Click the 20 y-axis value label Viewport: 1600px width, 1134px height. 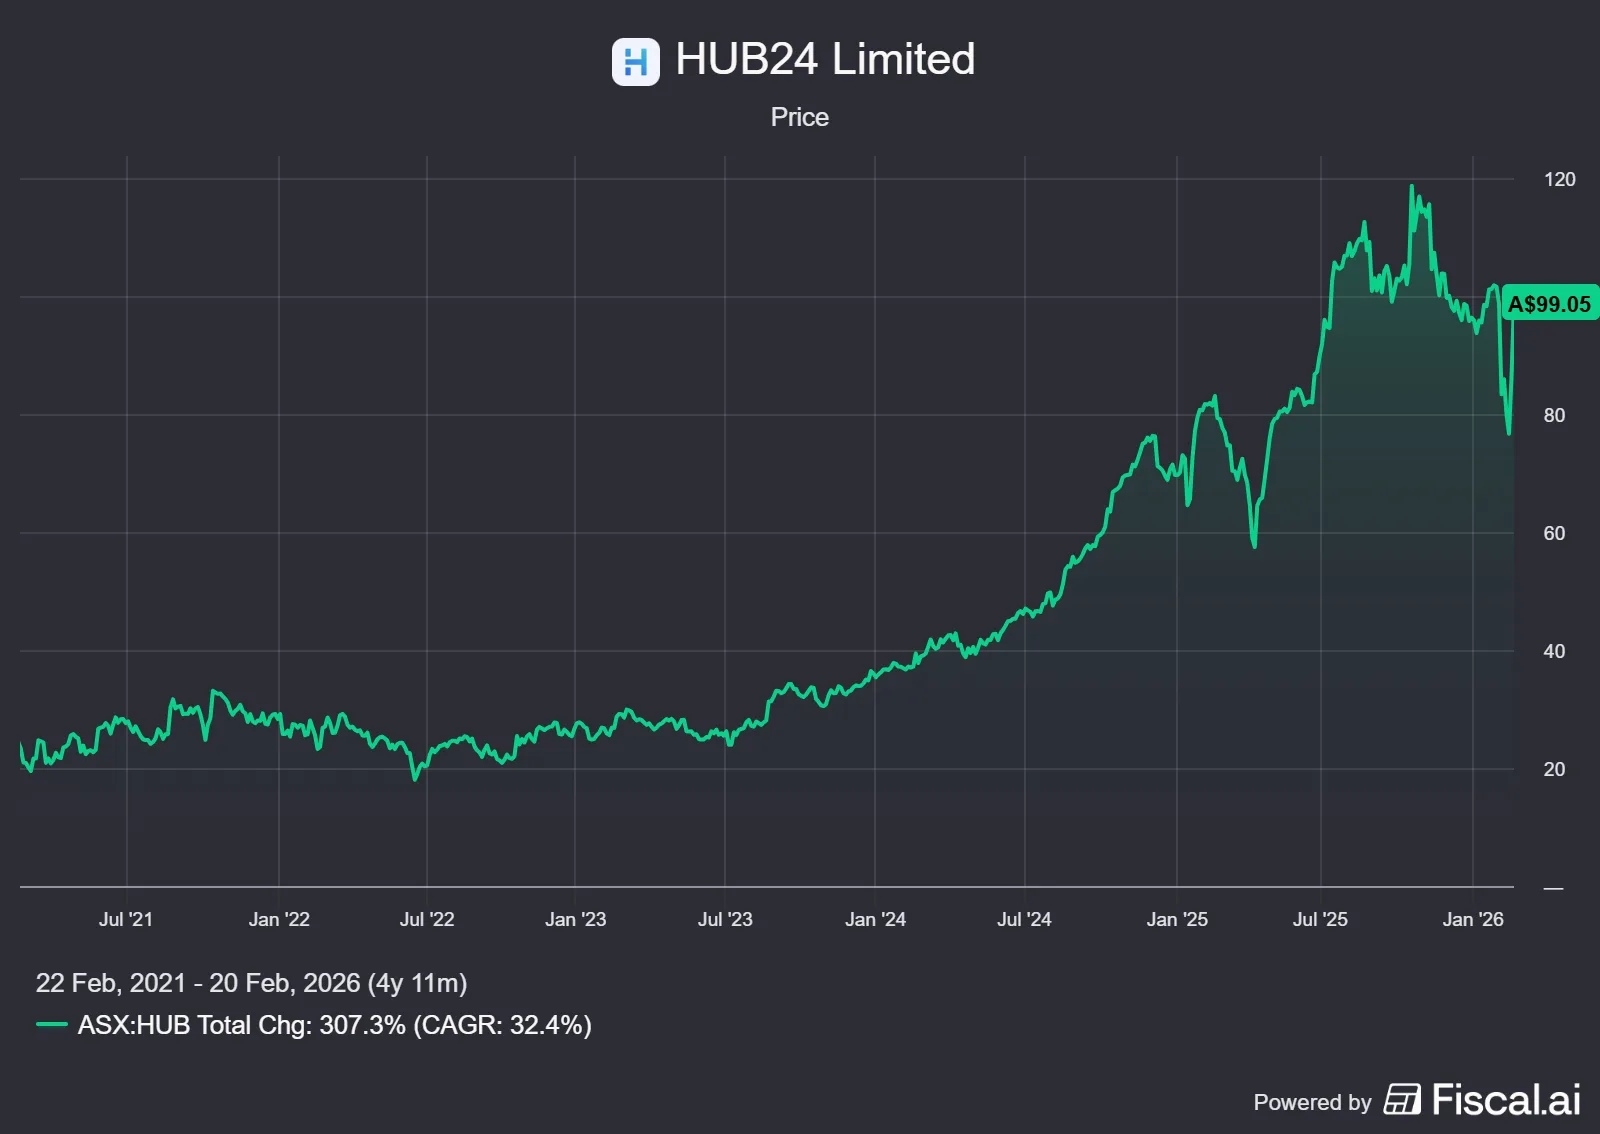click(x=1554, y=769)
